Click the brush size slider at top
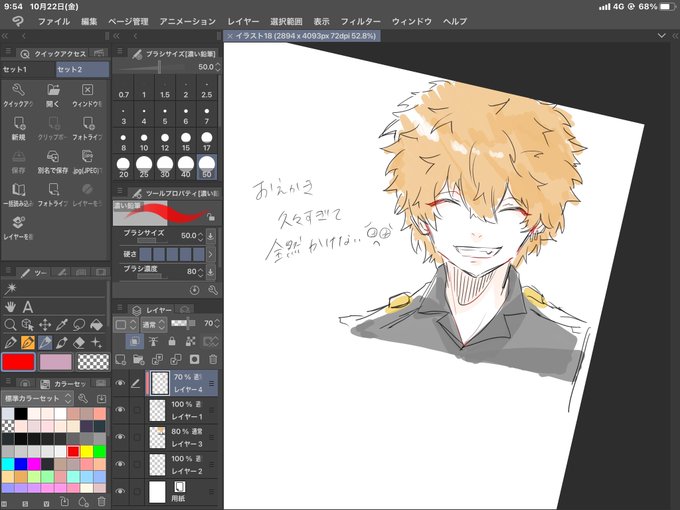Viewport: 680px width, 510px height. point(152,67)
